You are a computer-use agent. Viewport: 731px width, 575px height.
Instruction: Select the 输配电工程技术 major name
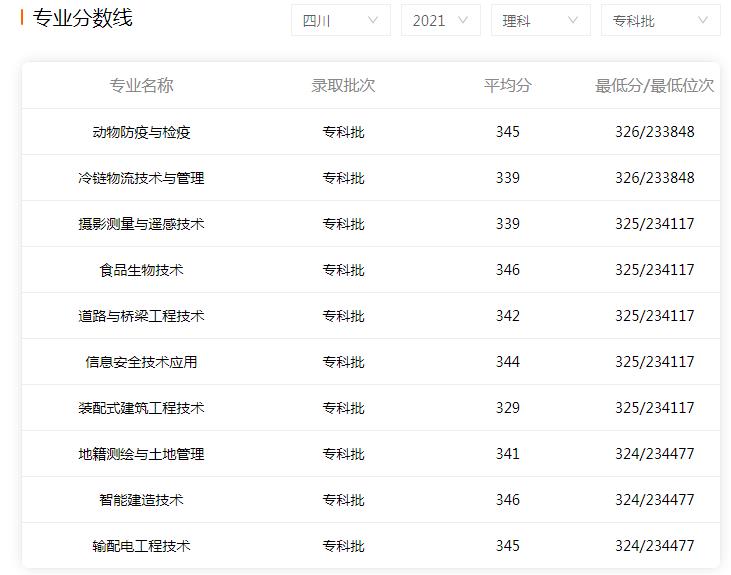pyautogui.click(x=141, y=546)
